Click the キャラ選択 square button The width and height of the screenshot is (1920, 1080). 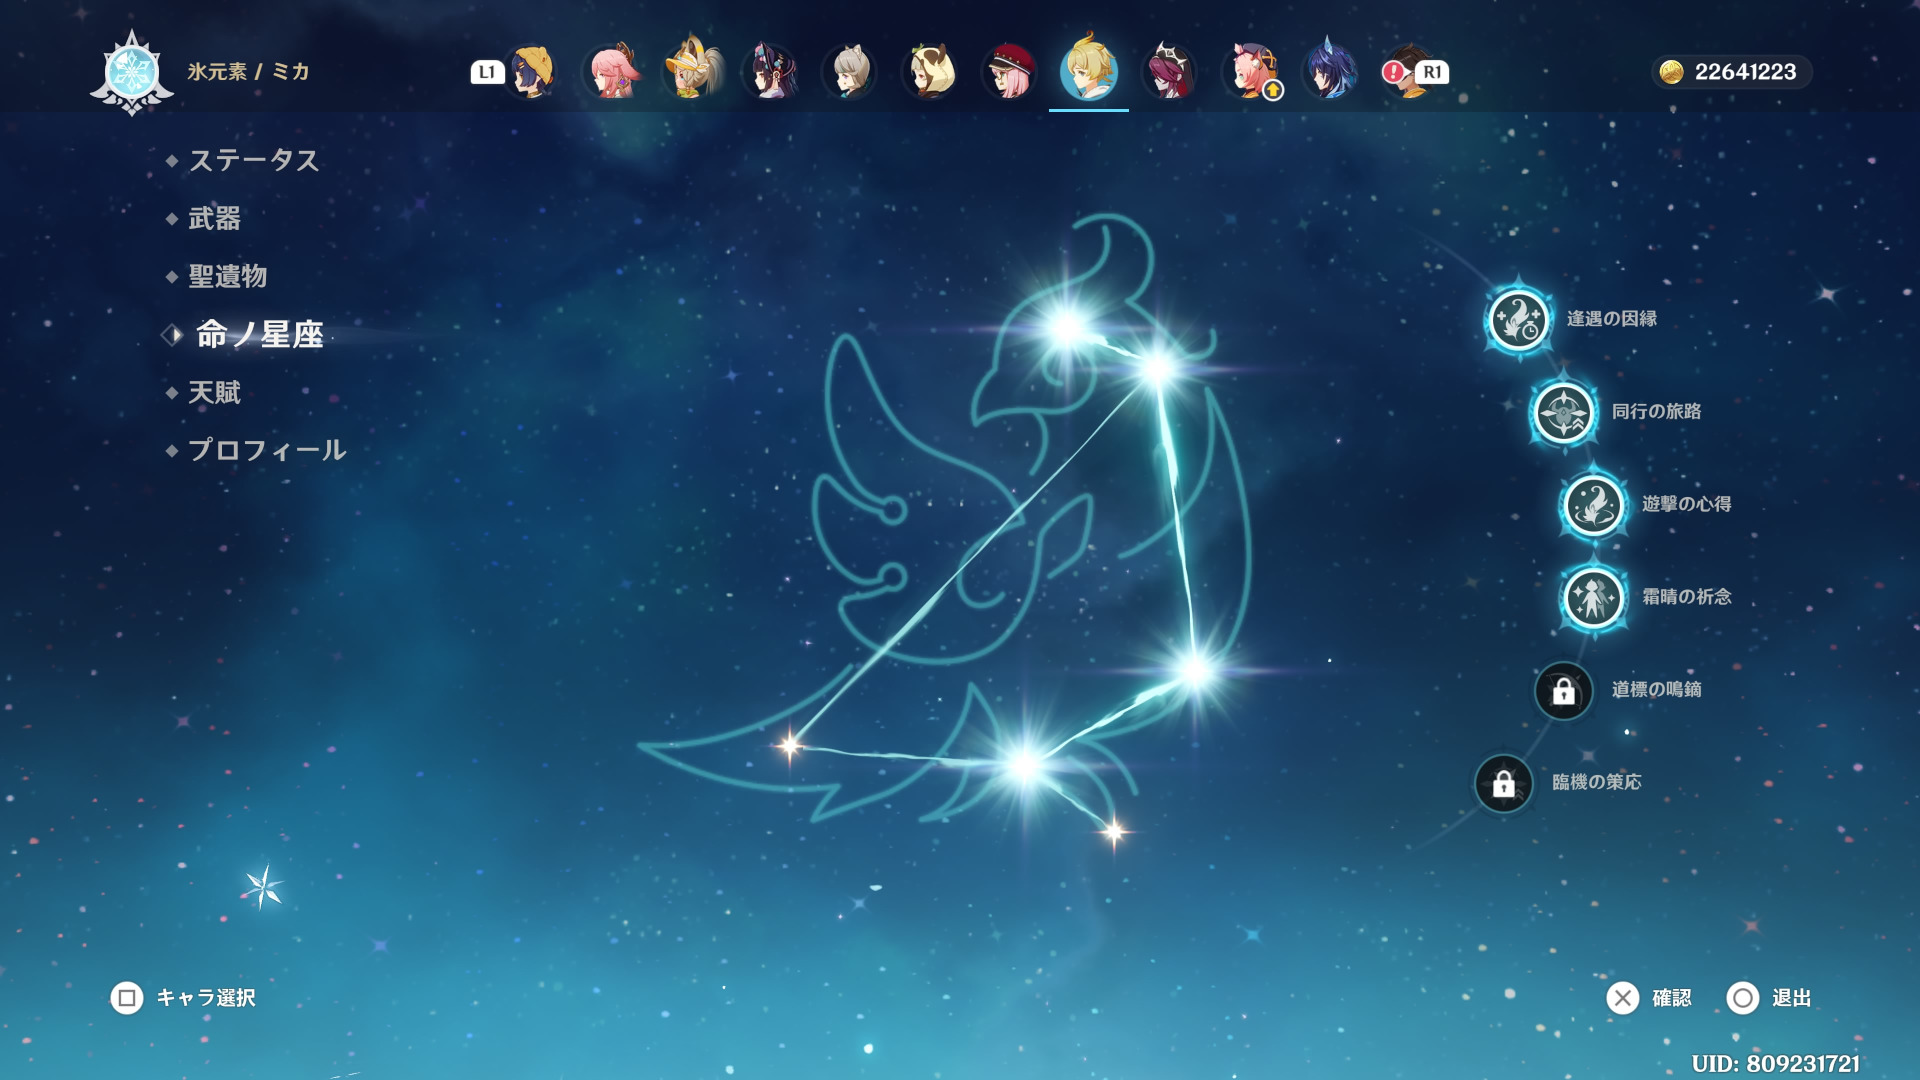127,998
